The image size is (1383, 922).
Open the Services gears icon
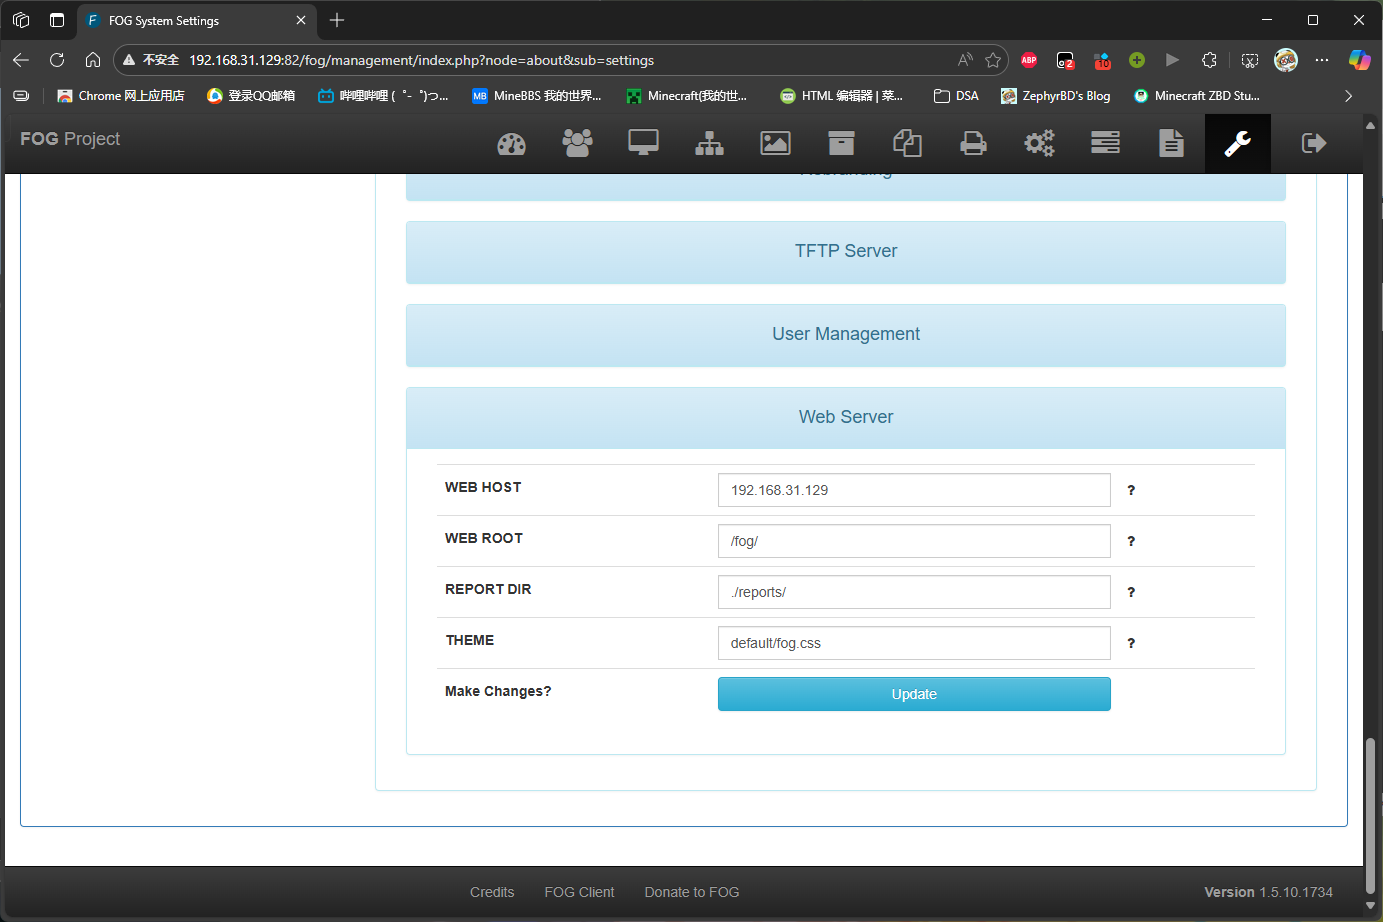[x=1039, y=144]
